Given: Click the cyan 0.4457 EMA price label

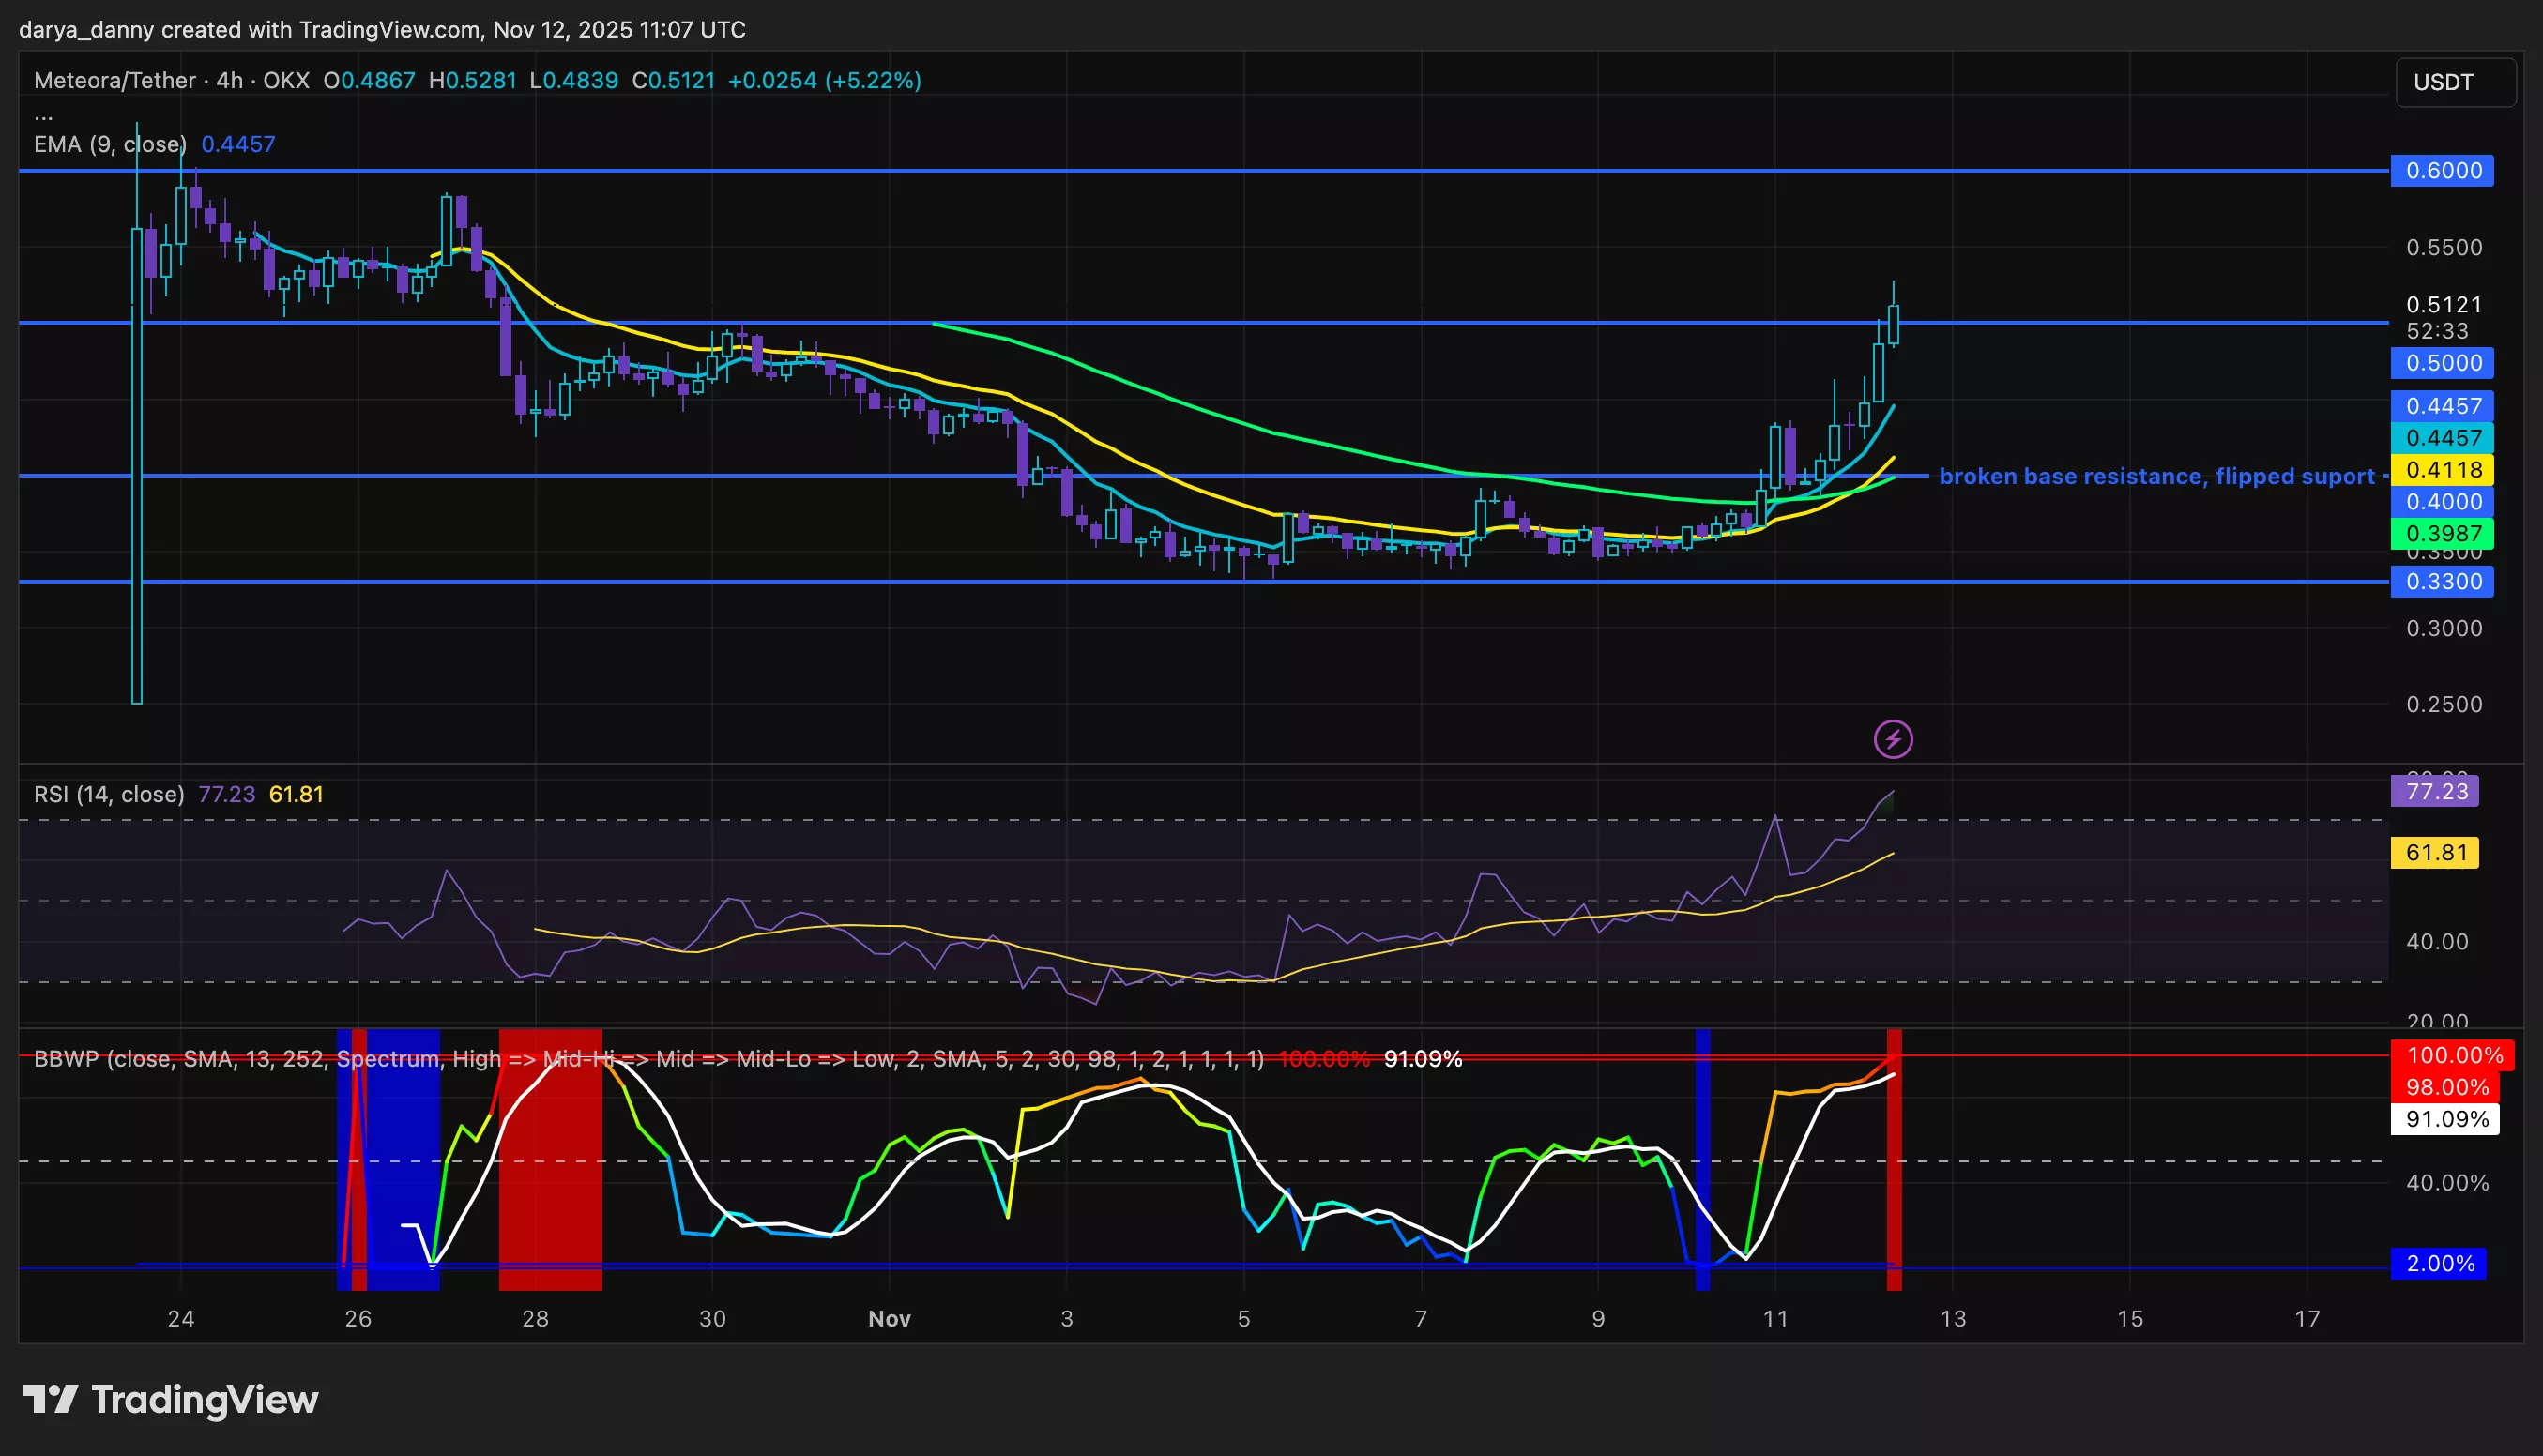Looking at the screenshot, I should click(2441, 438).
